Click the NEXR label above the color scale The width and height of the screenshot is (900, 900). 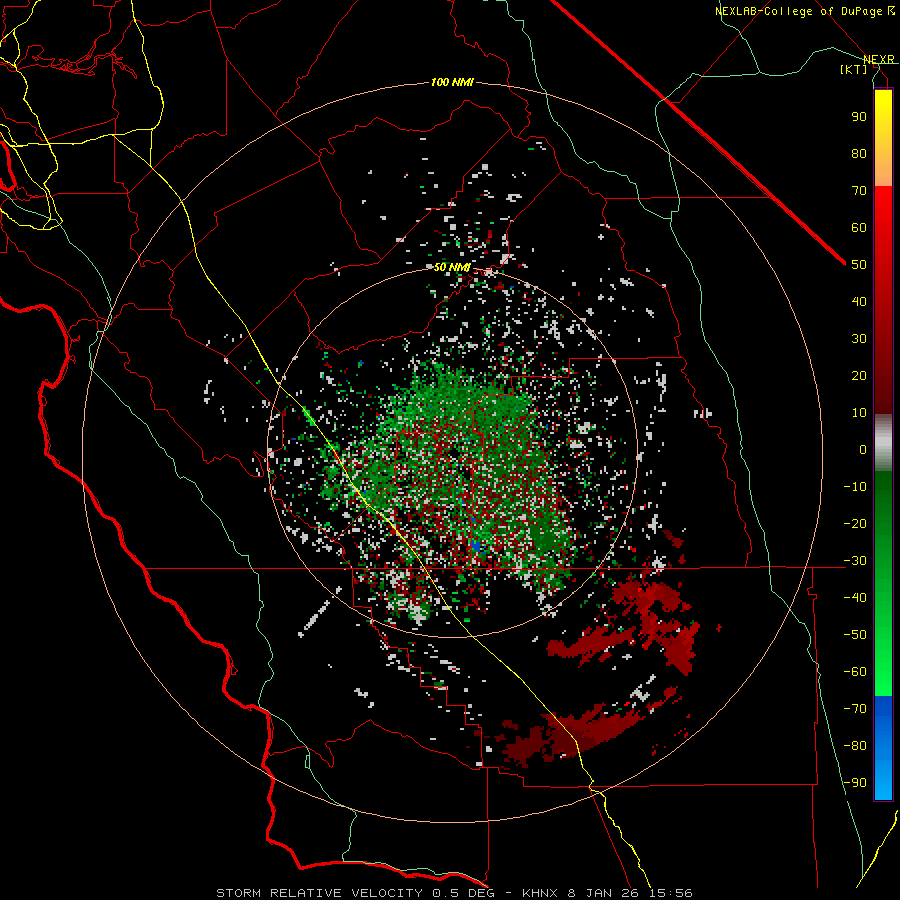879,59
